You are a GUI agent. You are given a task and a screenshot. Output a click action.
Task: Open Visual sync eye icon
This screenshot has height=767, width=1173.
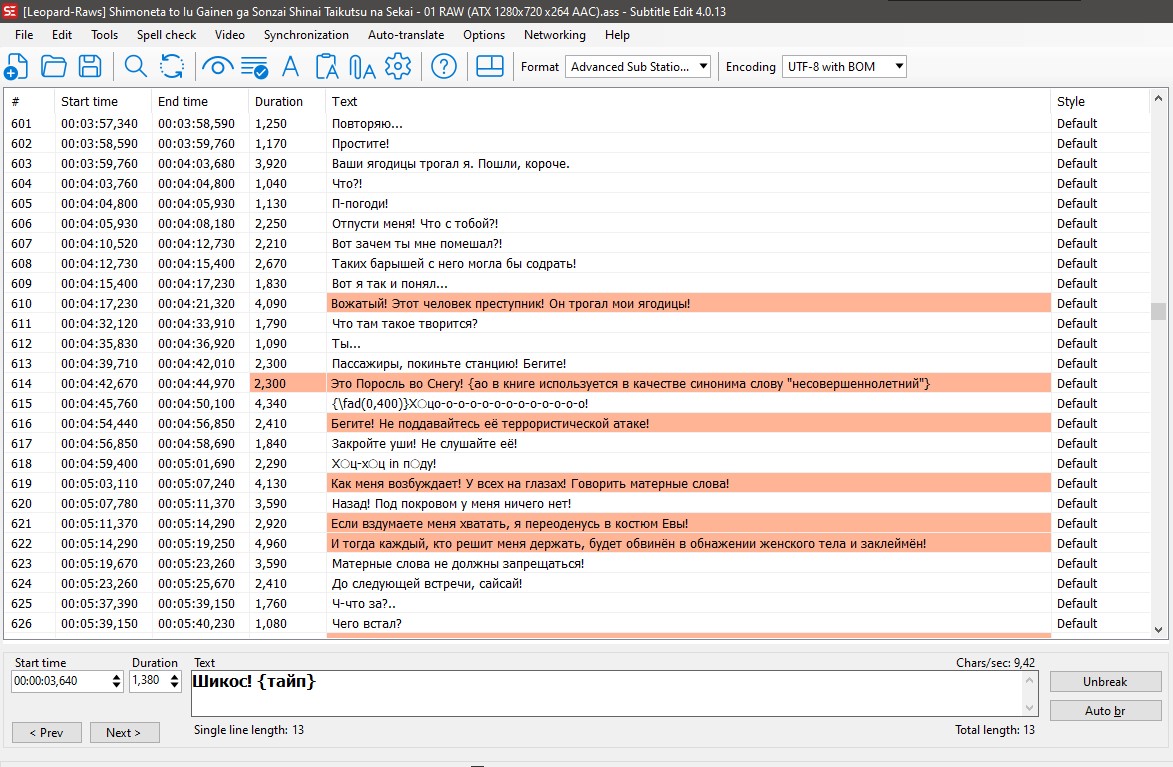(x=217, y=67)
